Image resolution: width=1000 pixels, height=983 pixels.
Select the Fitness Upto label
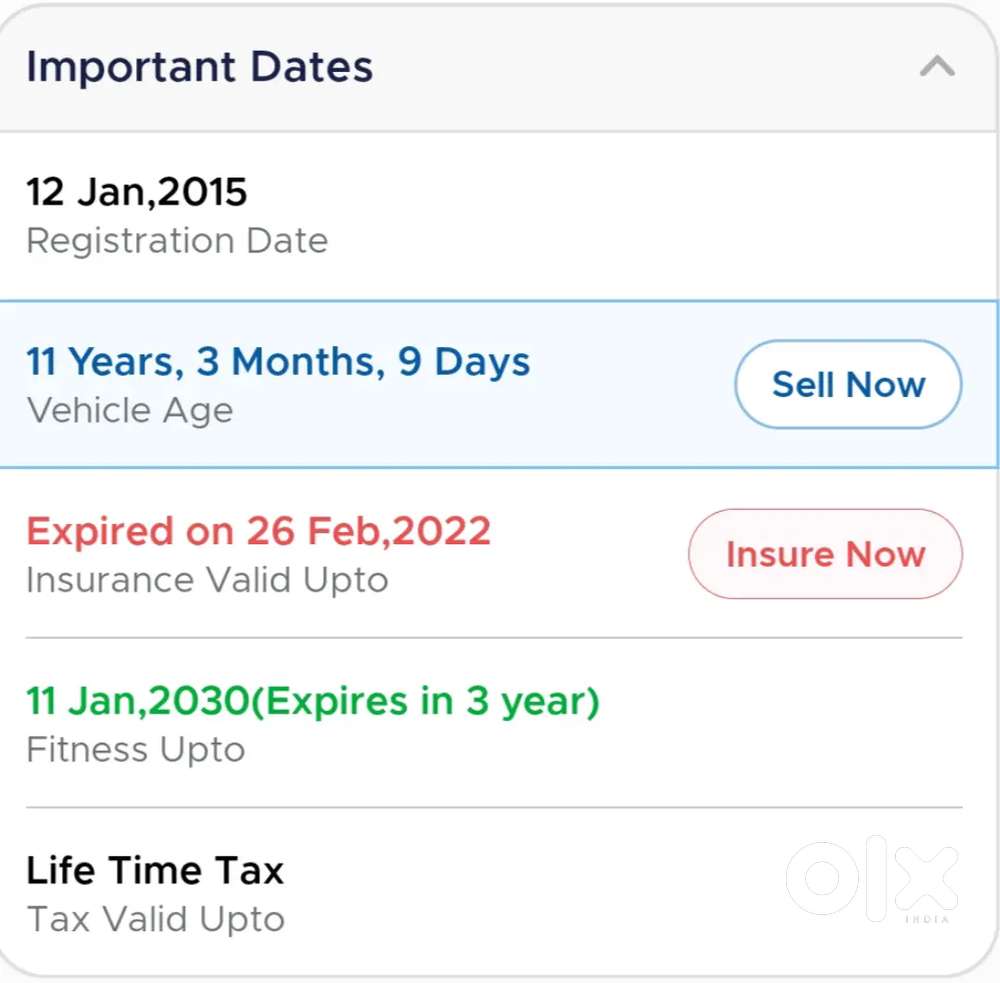(x=135, y=750)
